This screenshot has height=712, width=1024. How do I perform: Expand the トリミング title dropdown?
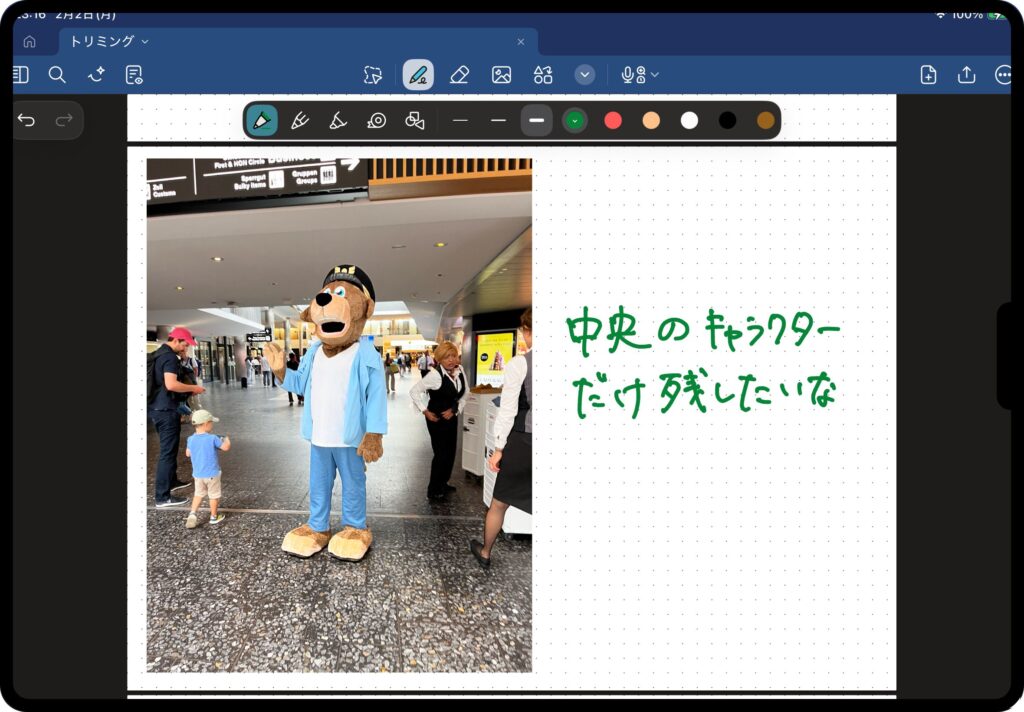click(145, 42)
